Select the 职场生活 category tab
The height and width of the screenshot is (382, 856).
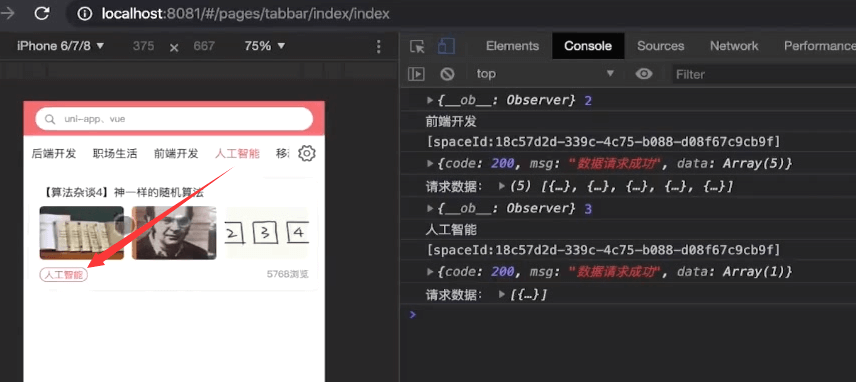(x=115, y=154)
